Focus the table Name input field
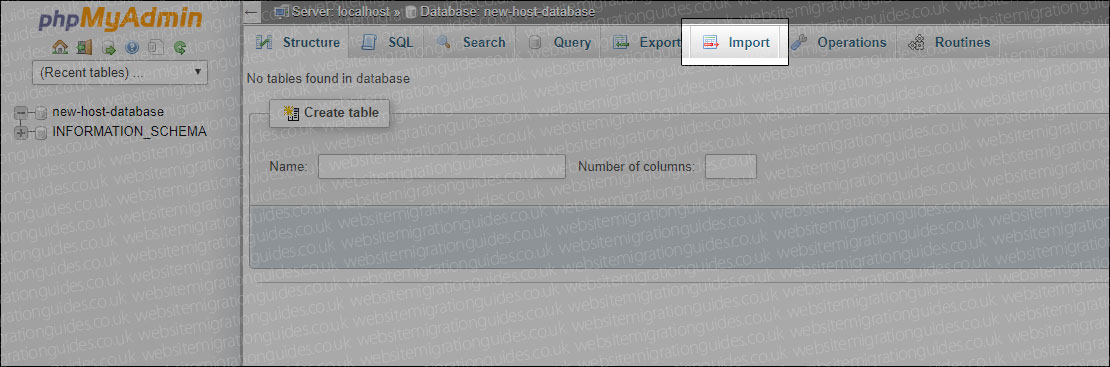 [x=442, y=166]
